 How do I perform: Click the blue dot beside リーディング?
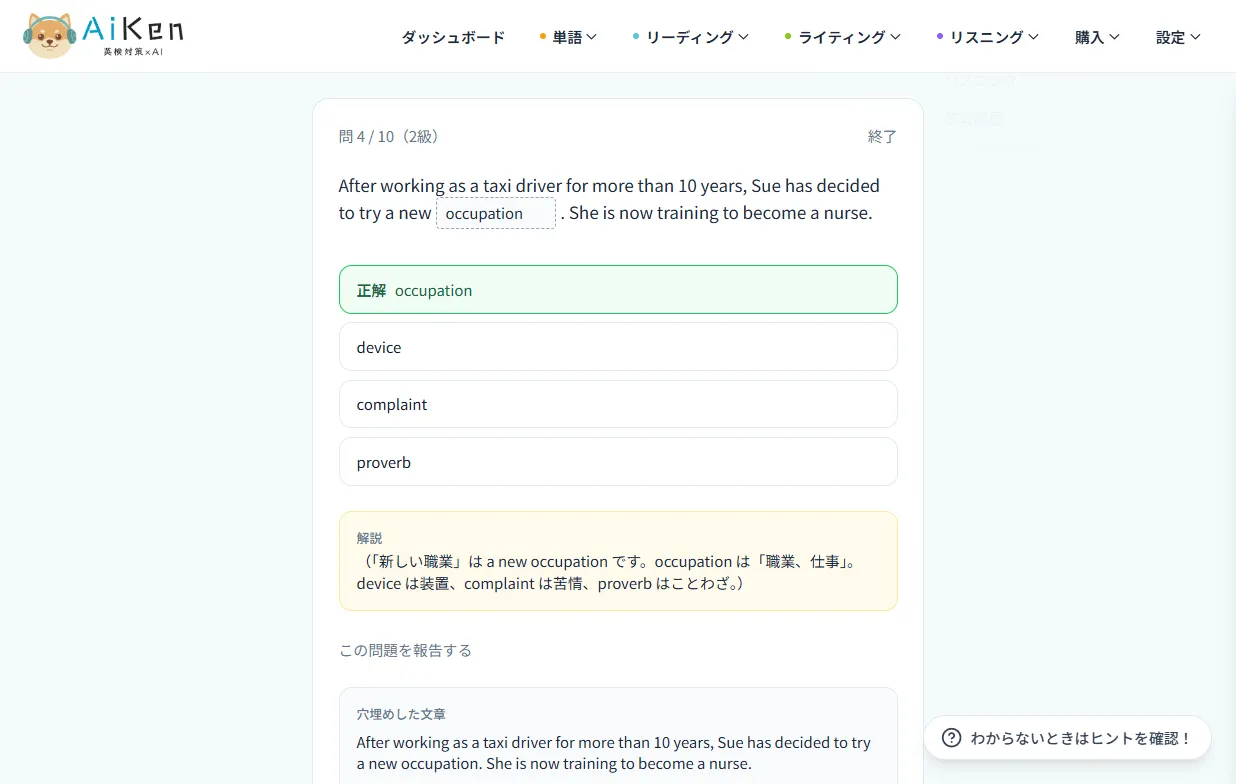636,37
